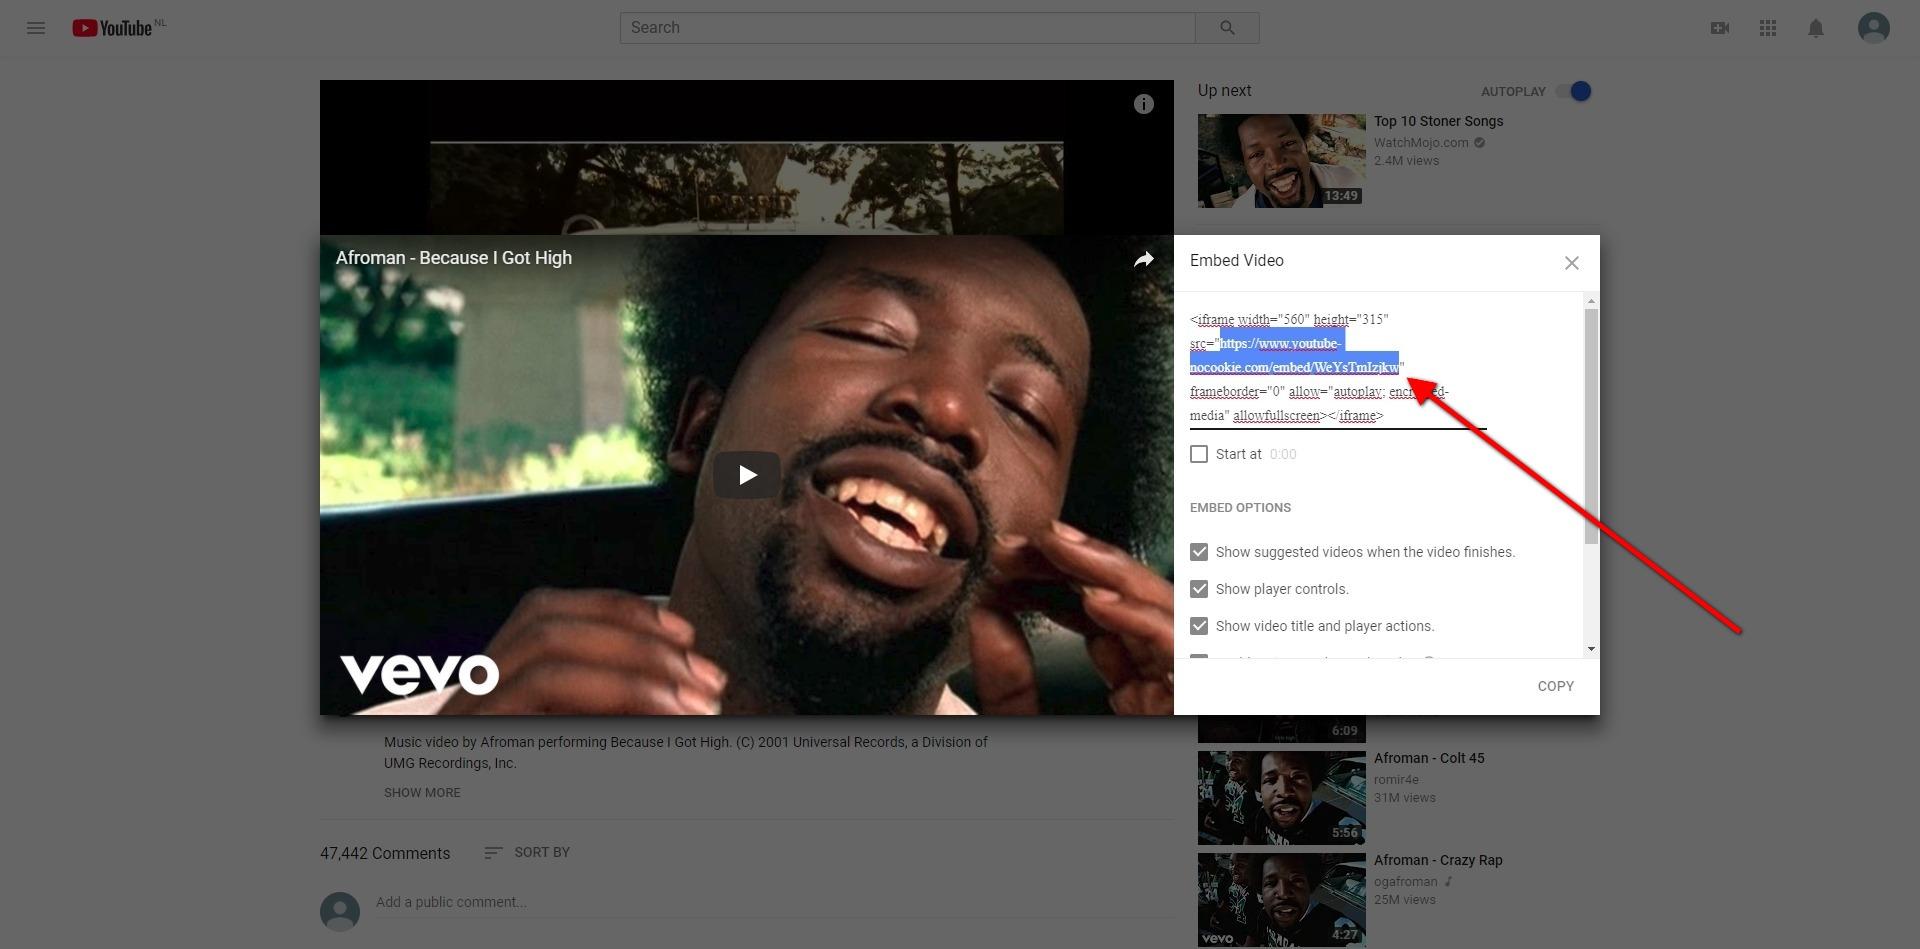This screenshot has height=949, width=1920.
Task: Toggle the Autoplay switch
Action: click(1574, 91)
